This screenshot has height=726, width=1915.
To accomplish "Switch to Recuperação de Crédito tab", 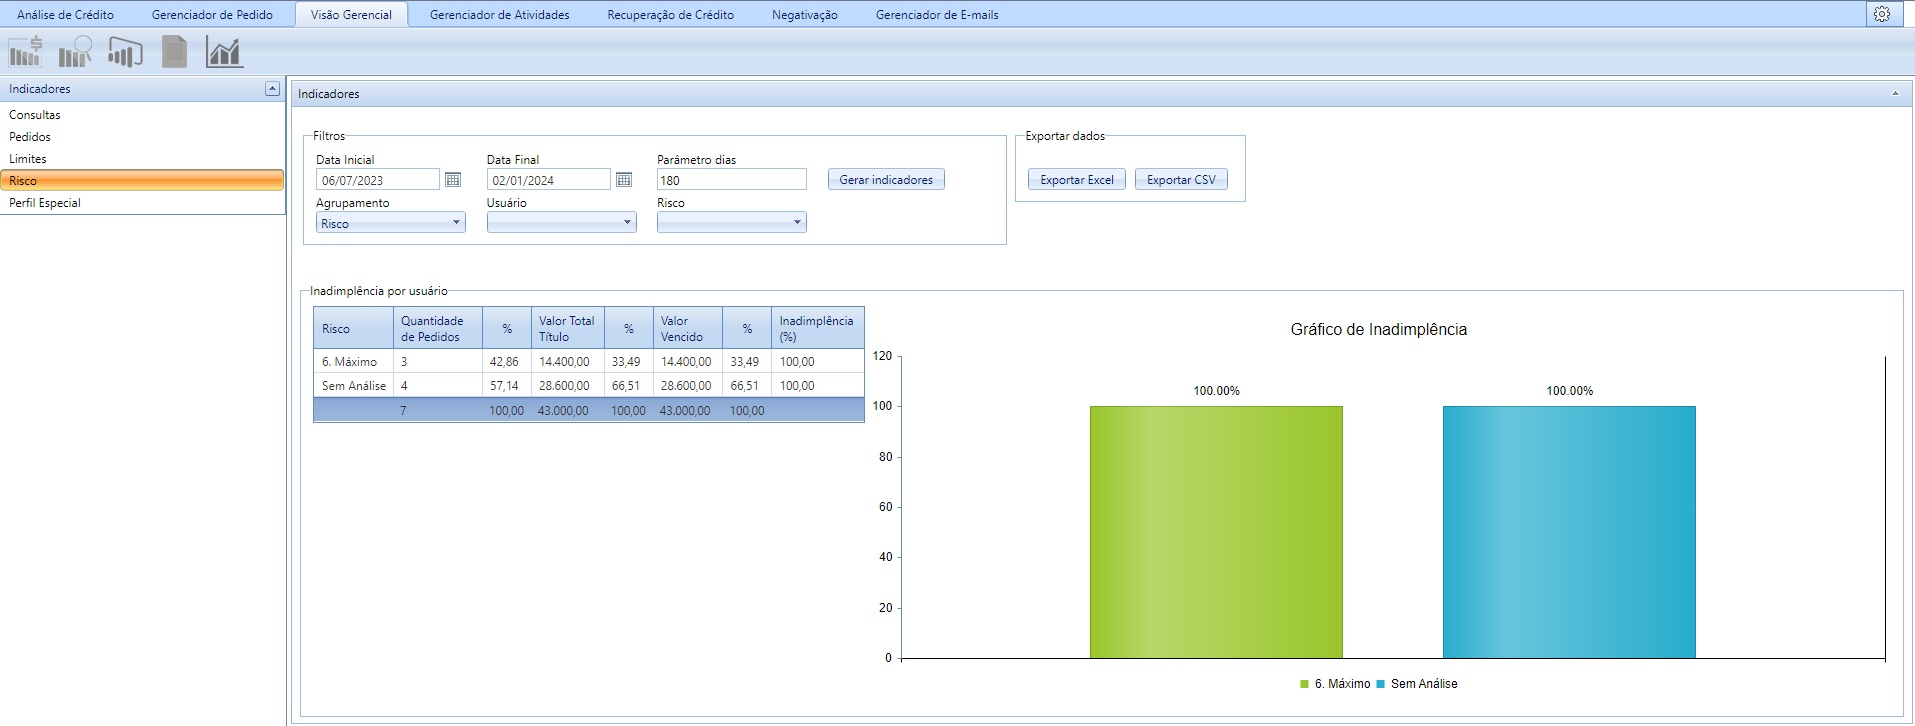I will pos(671,15).
